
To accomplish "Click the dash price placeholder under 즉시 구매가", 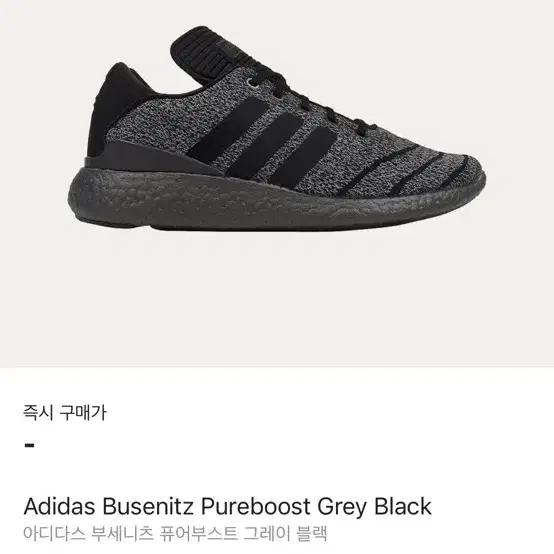I will point(30,445).
